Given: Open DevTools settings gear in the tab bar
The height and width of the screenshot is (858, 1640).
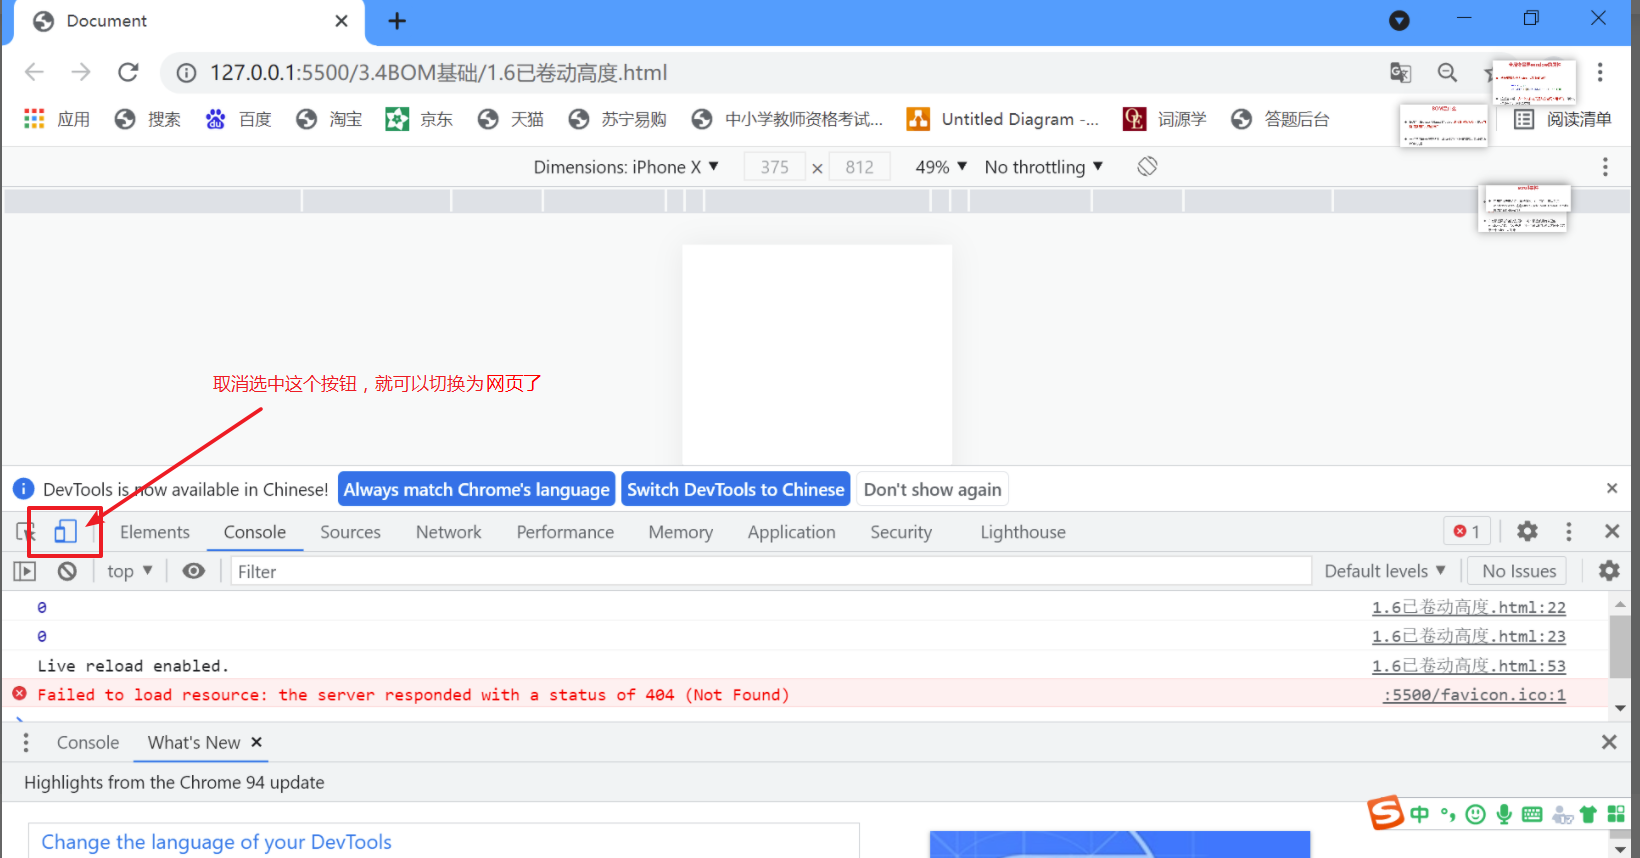Looking at the screenshot, I should [x=1527, y=532].
